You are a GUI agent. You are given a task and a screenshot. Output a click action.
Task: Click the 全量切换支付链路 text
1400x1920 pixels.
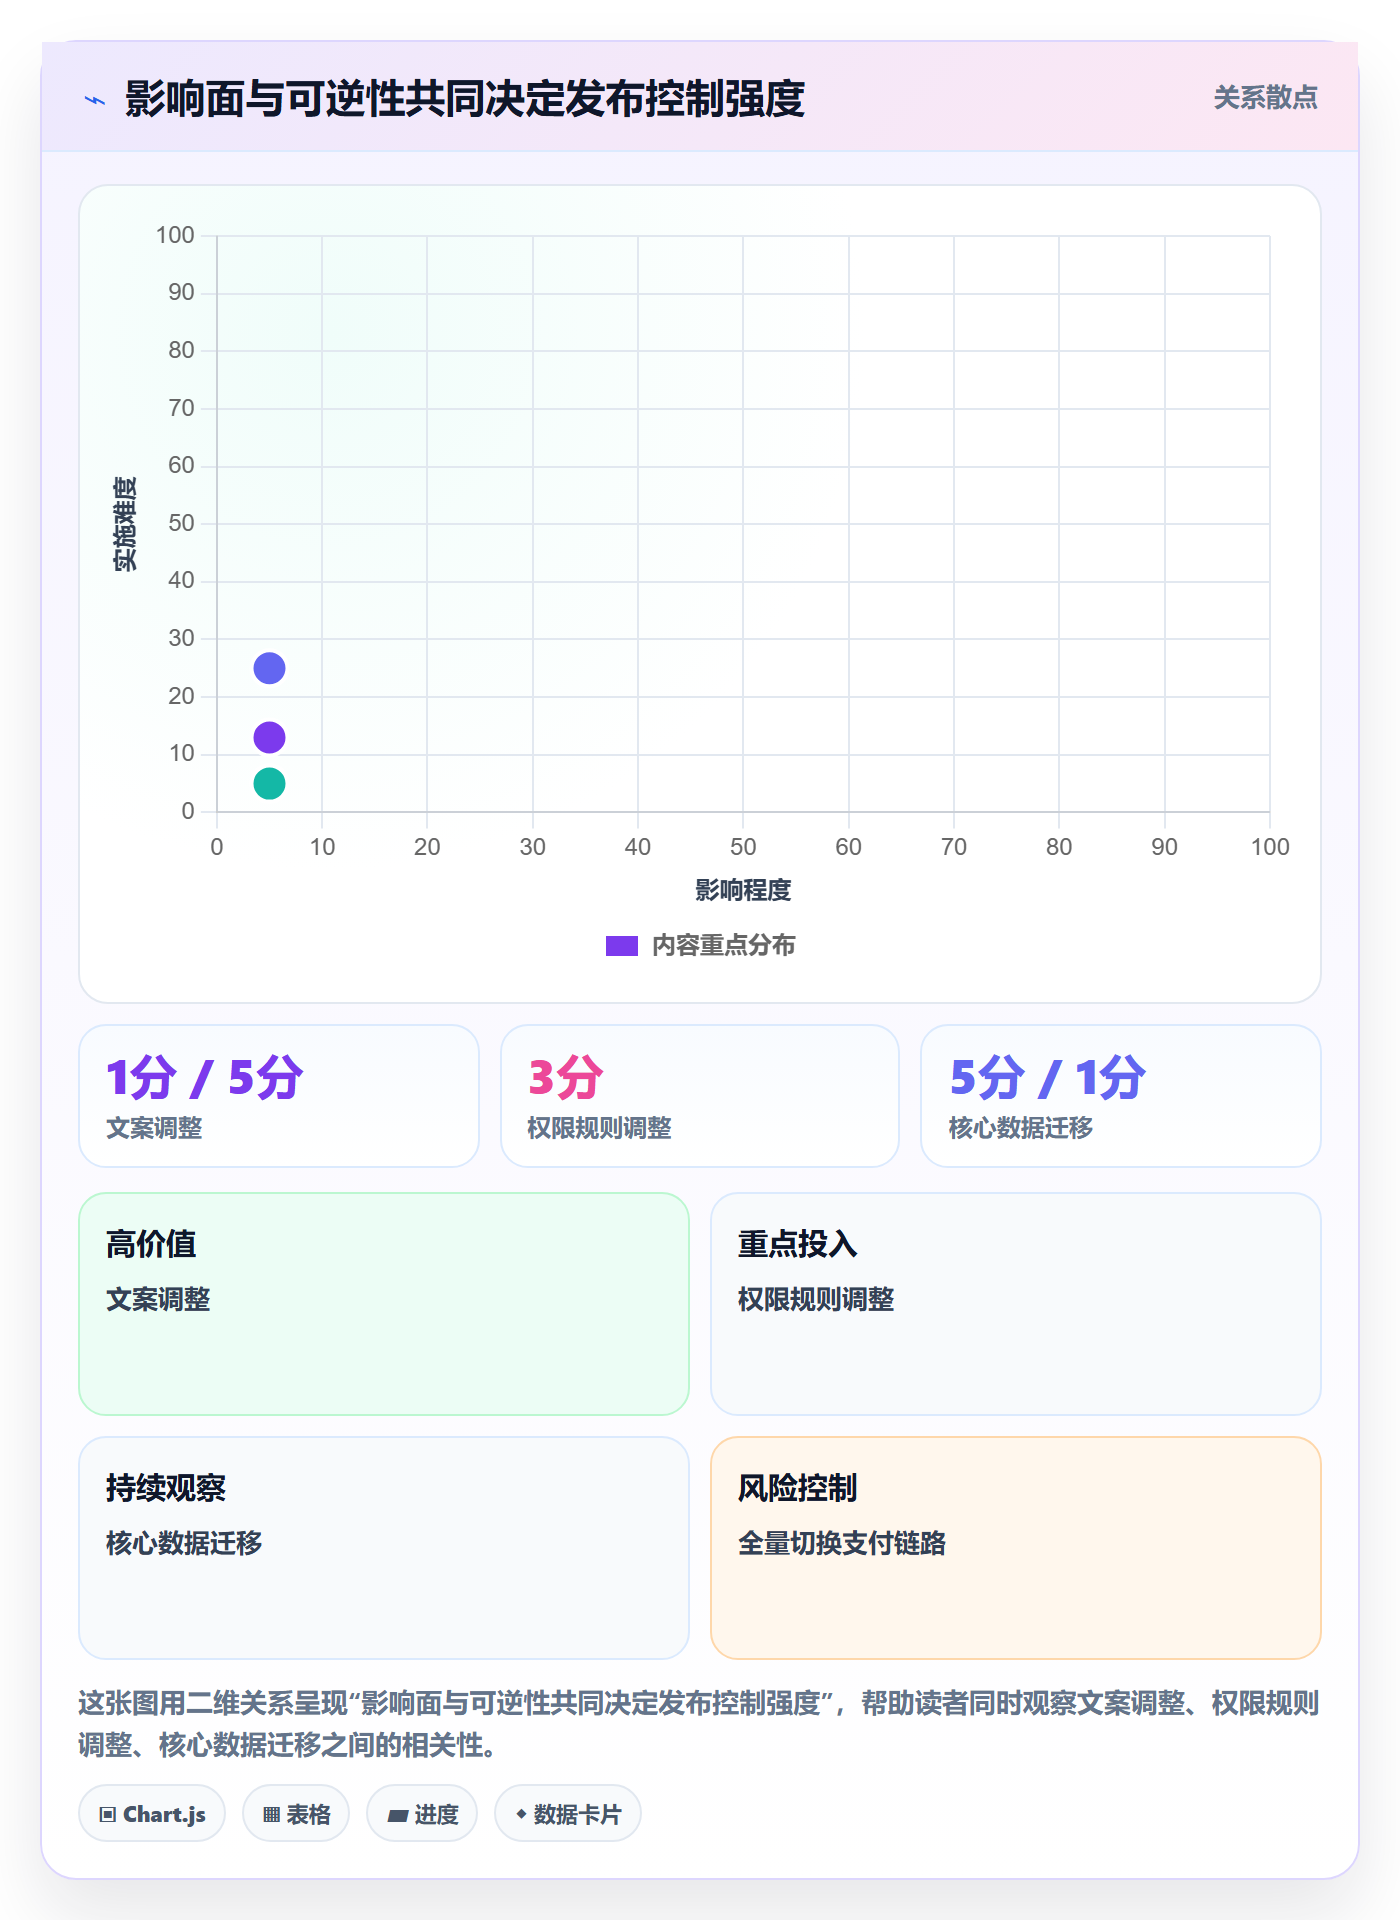click(842, 1543)
